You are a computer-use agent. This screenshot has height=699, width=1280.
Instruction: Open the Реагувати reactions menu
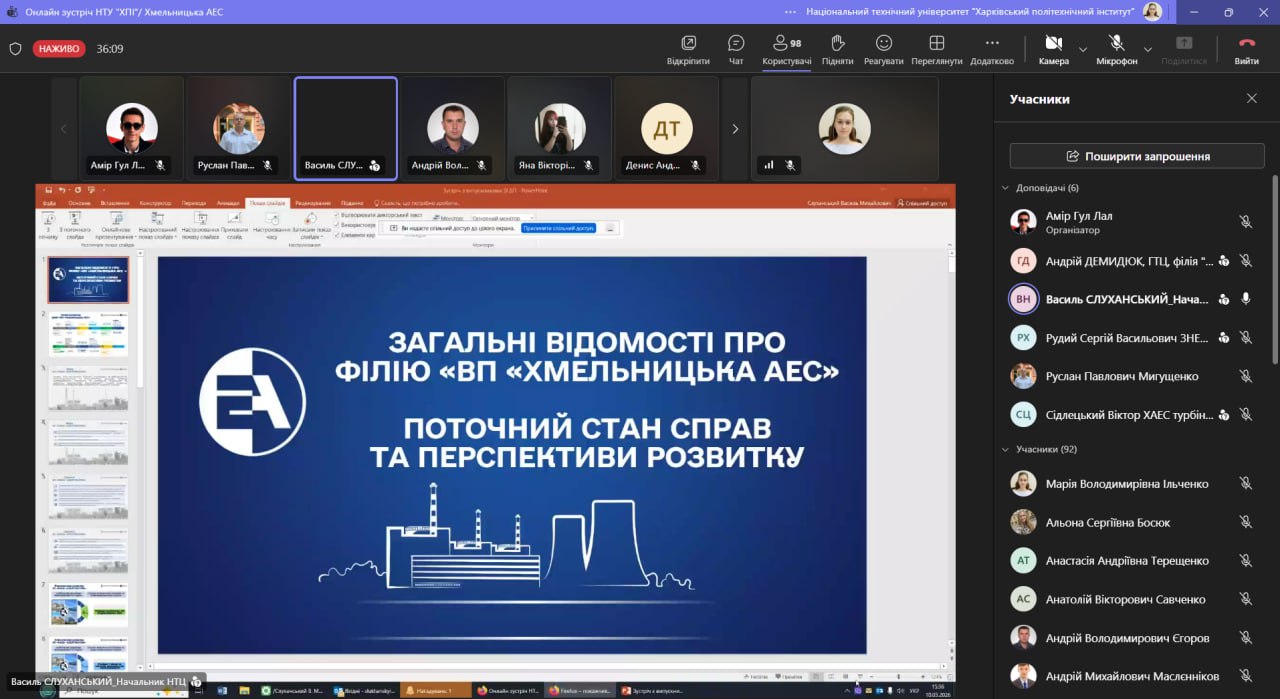click(x=883, y=48)
